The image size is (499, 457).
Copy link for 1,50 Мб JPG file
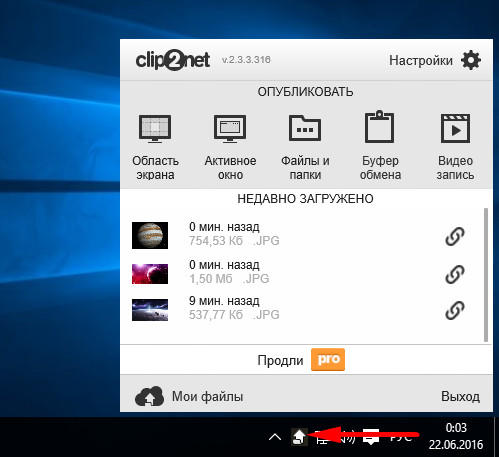point(455,275)
